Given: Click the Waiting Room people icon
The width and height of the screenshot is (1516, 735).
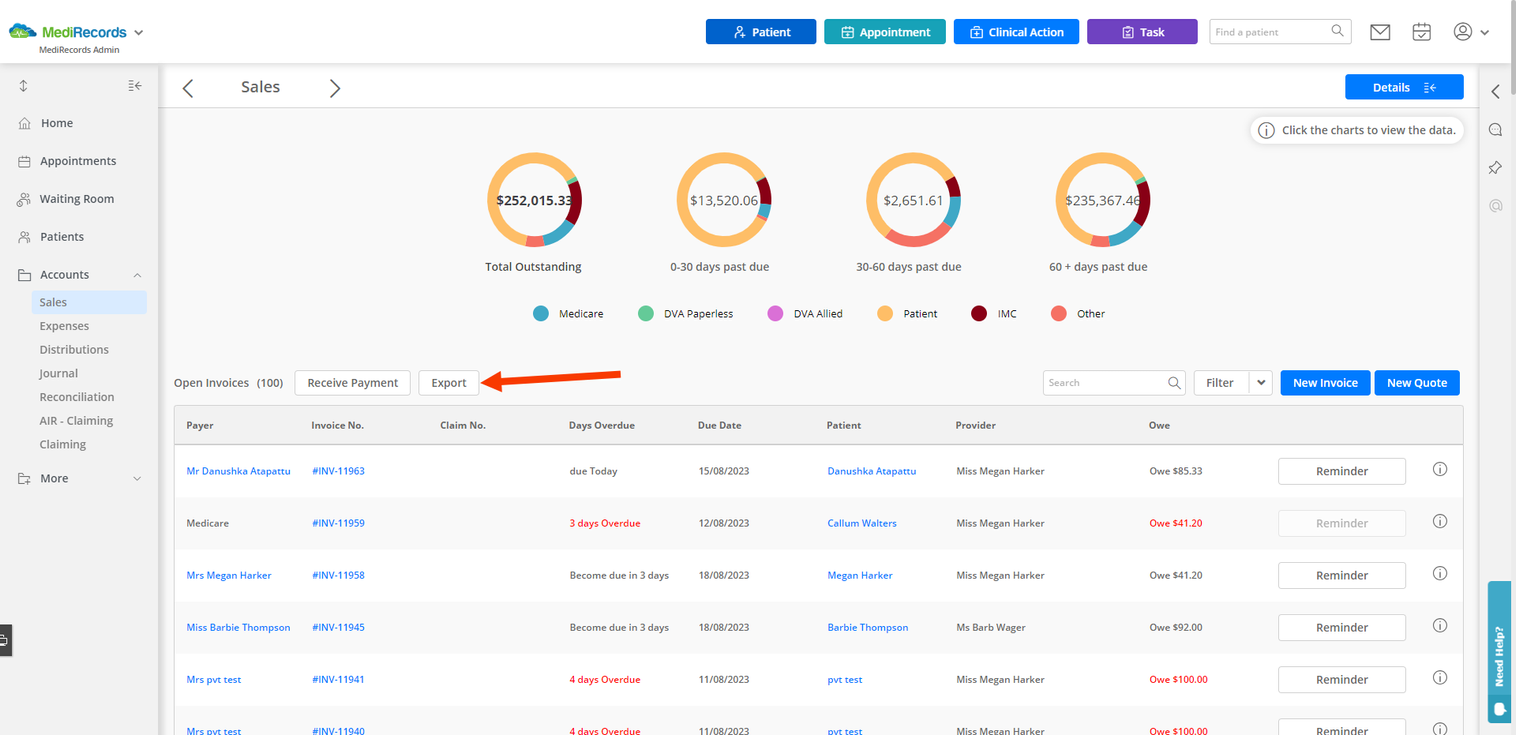Looking at the screenshot, I should coord(24,199).
